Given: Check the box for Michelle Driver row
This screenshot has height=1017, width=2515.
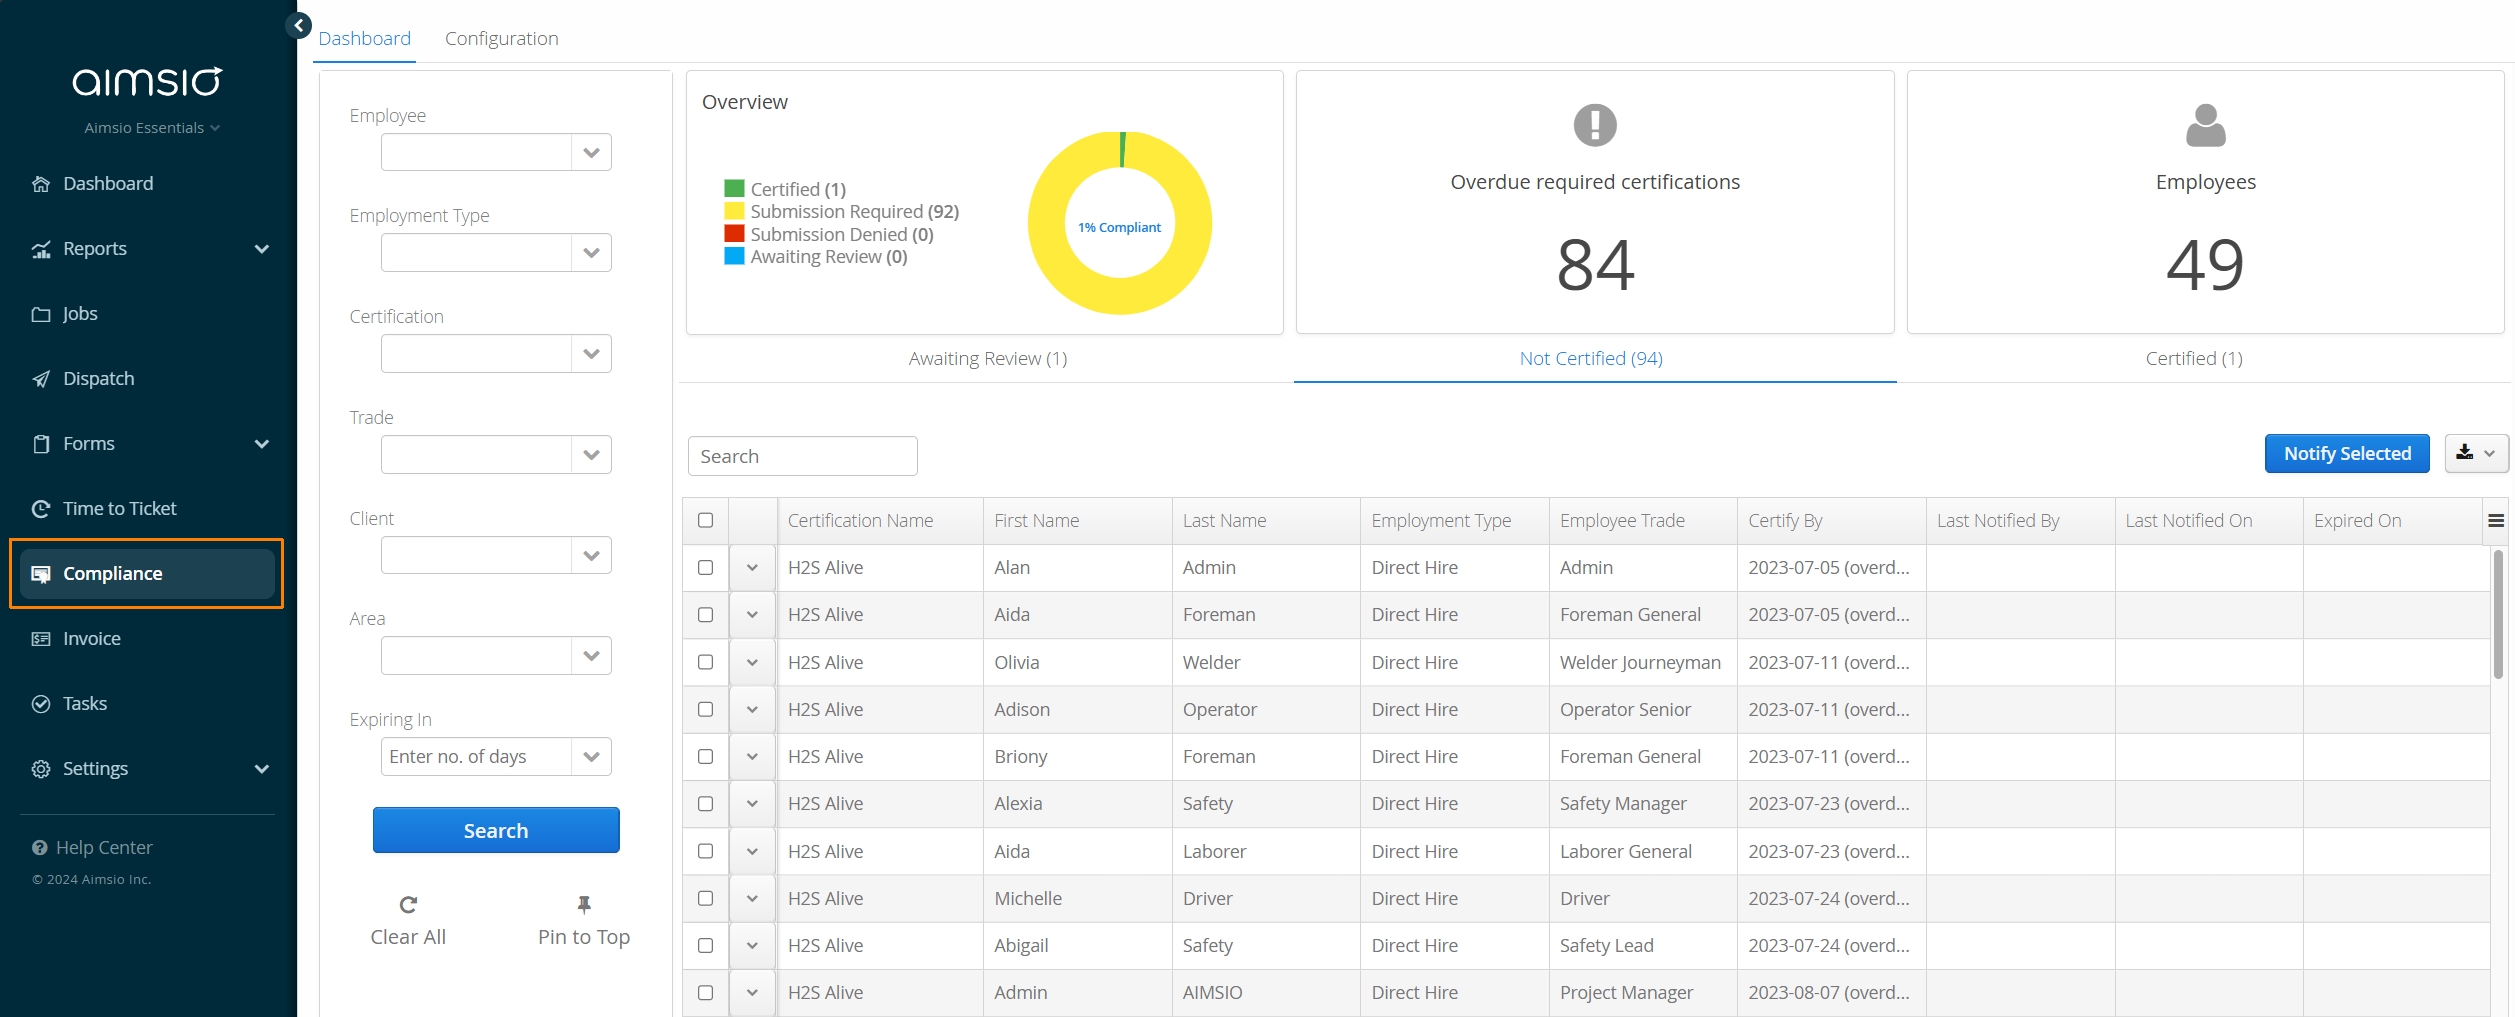Looking at the screenshot, I should [706, 898].
